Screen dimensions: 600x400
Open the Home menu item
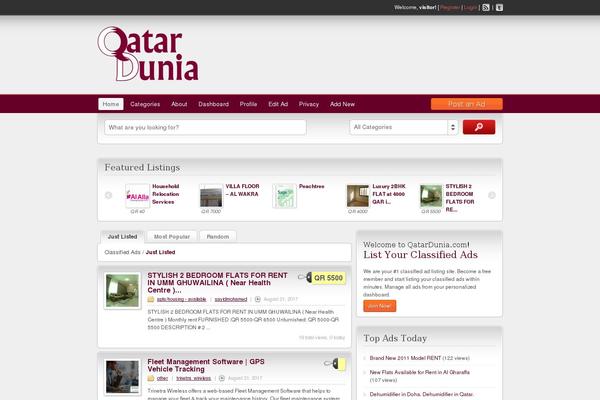[x=111, y=104]
